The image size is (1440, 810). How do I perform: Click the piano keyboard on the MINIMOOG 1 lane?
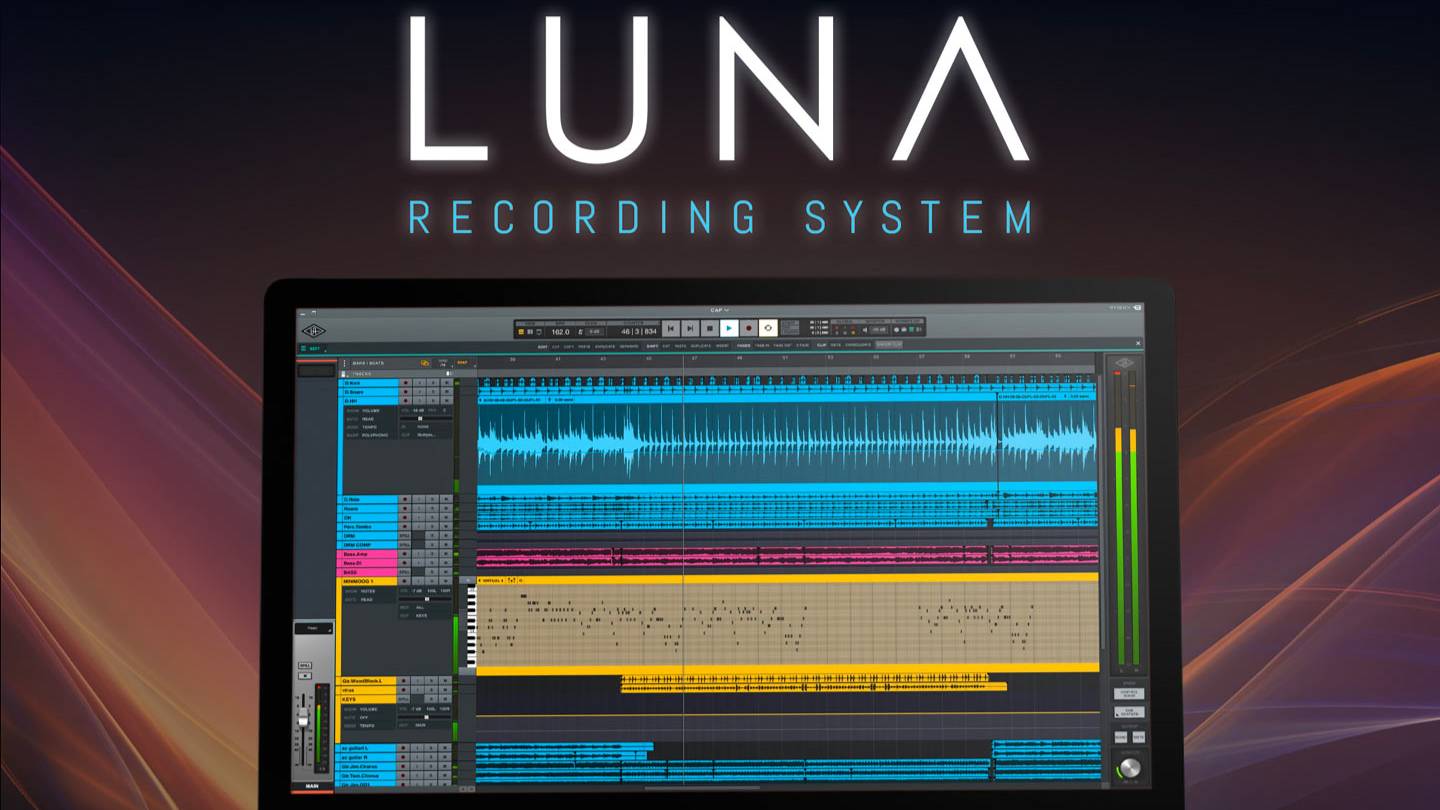coord(471,625)
